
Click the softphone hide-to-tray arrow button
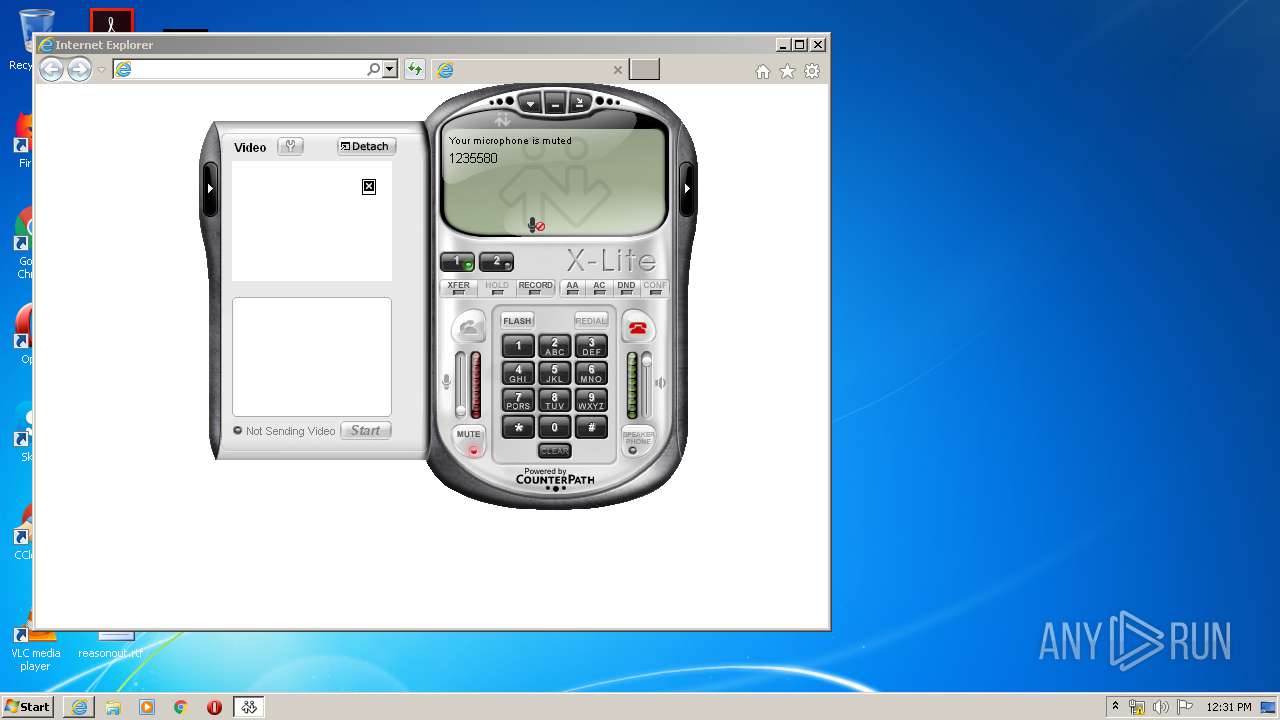pos(579,103)
